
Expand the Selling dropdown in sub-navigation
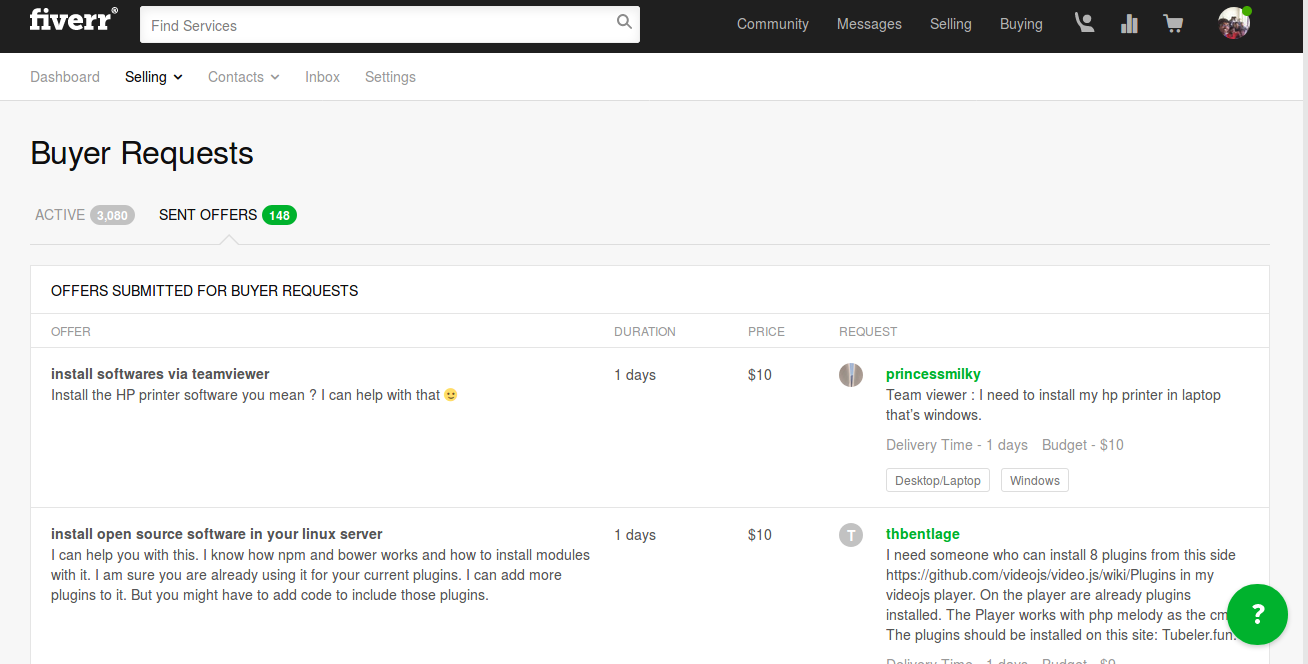tap(154, 77)
